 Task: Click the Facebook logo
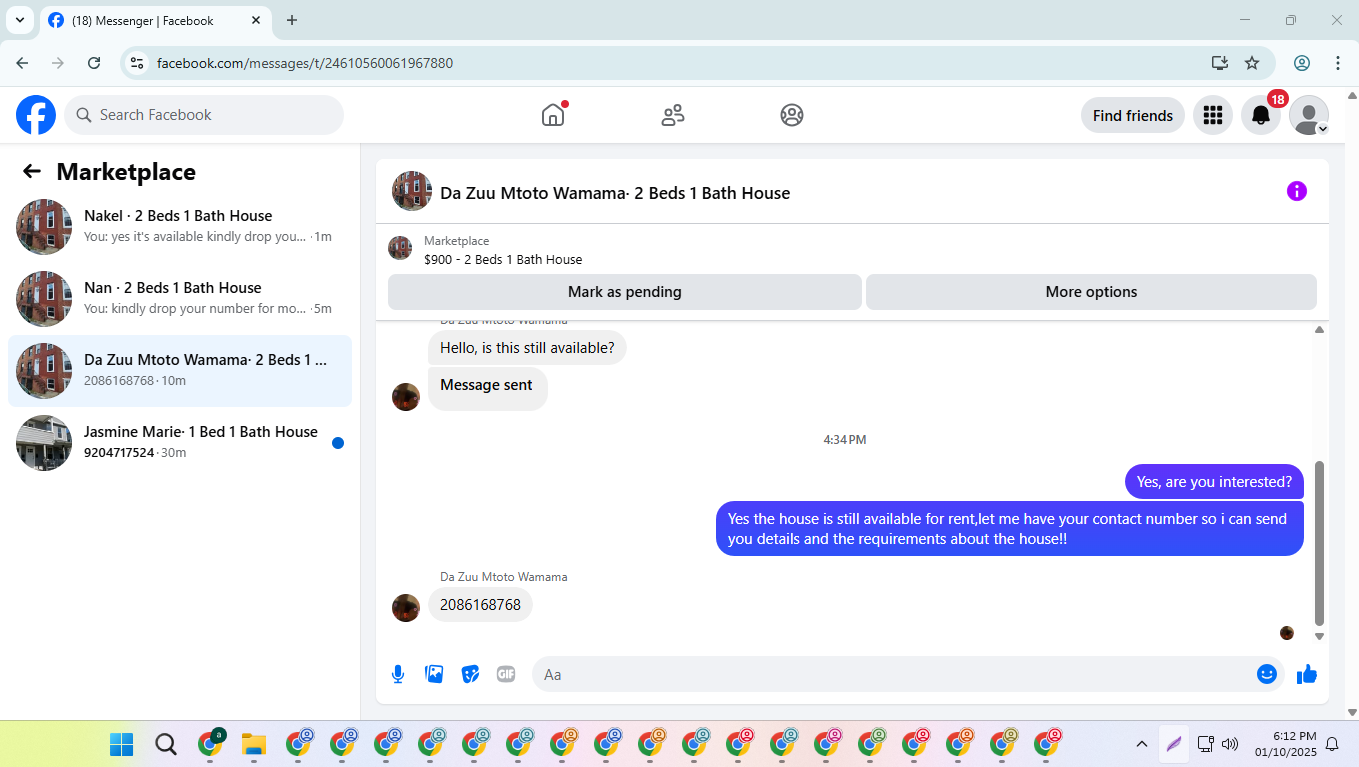[x=36, y=115]
